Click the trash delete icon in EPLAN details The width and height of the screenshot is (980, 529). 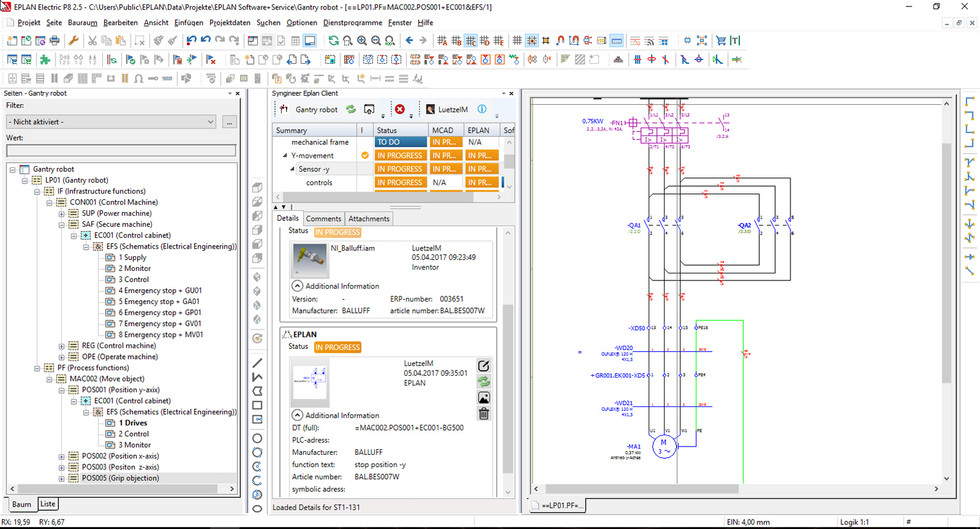point(484,414)
